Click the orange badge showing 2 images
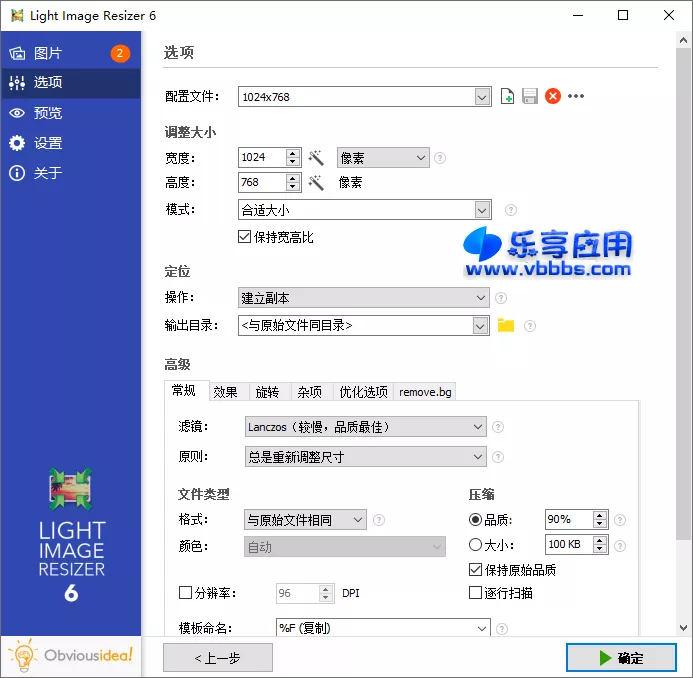 tap(120, 53)
